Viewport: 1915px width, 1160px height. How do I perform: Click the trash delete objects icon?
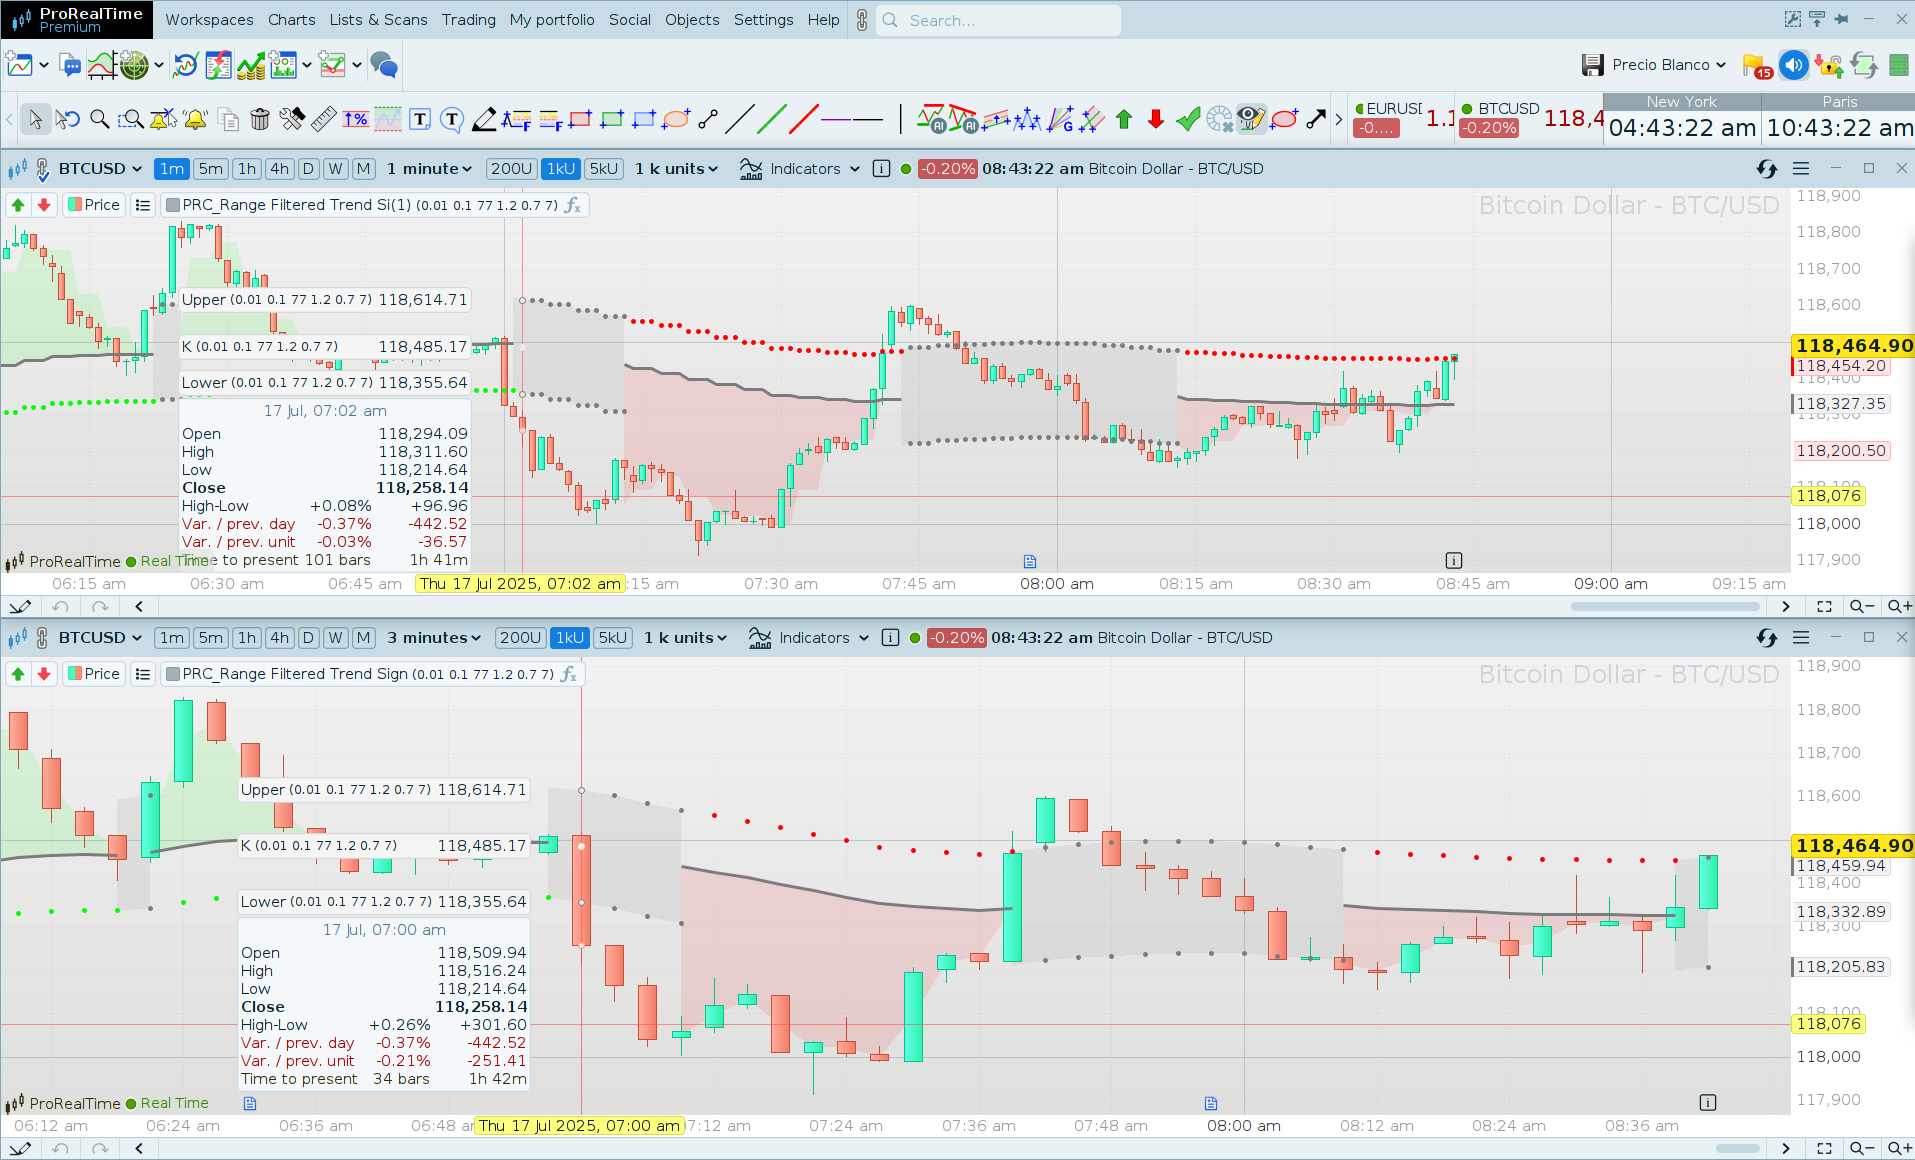click(x=260, y=120)
